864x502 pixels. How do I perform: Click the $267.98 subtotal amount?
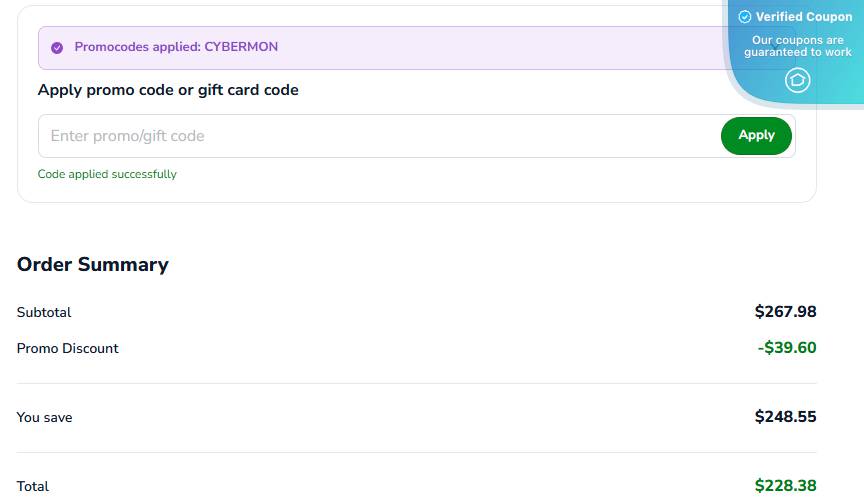pyautogui.click(x=785, y=312)
